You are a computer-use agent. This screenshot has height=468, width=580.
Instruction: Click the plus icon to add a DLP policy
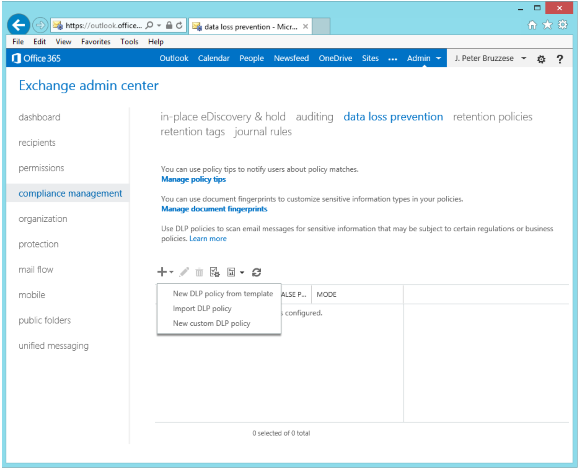pos(162,272)
